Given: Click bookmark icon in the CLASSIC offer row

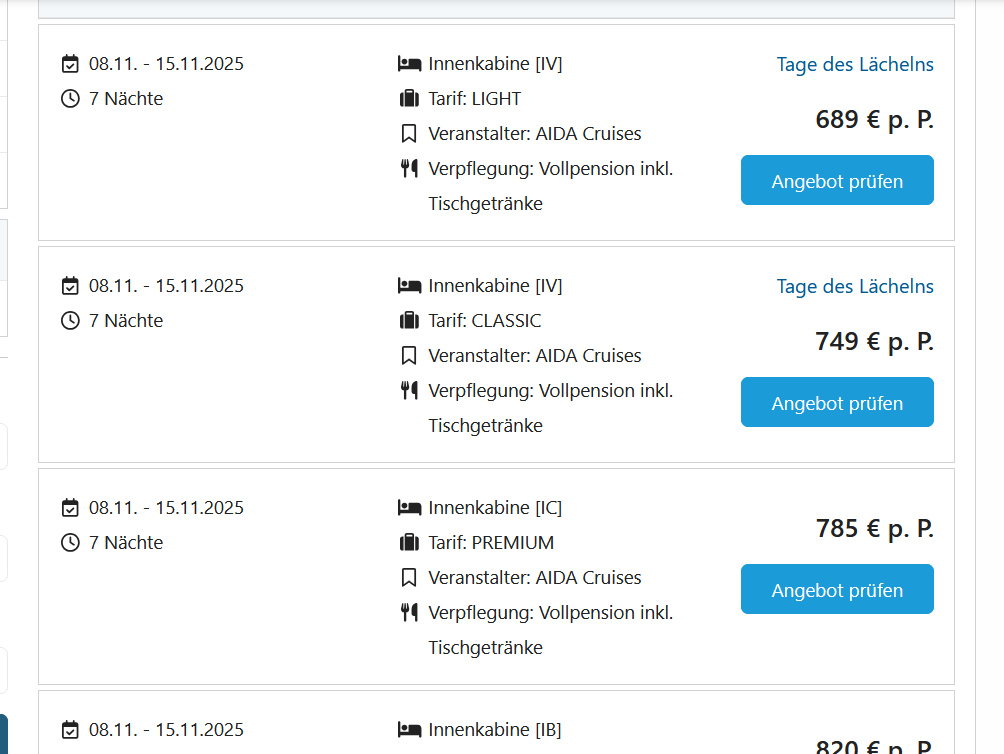Looking at the screenshot, I should pos(409,356).
